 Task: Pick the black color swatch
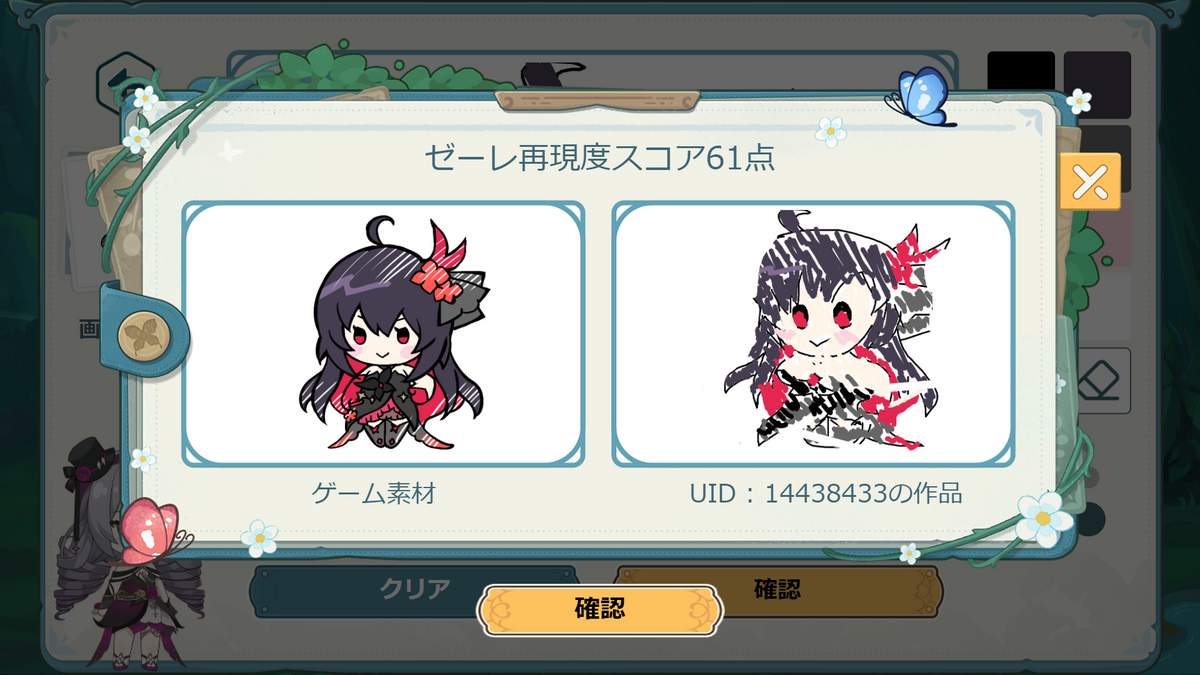coord(1021,84)
